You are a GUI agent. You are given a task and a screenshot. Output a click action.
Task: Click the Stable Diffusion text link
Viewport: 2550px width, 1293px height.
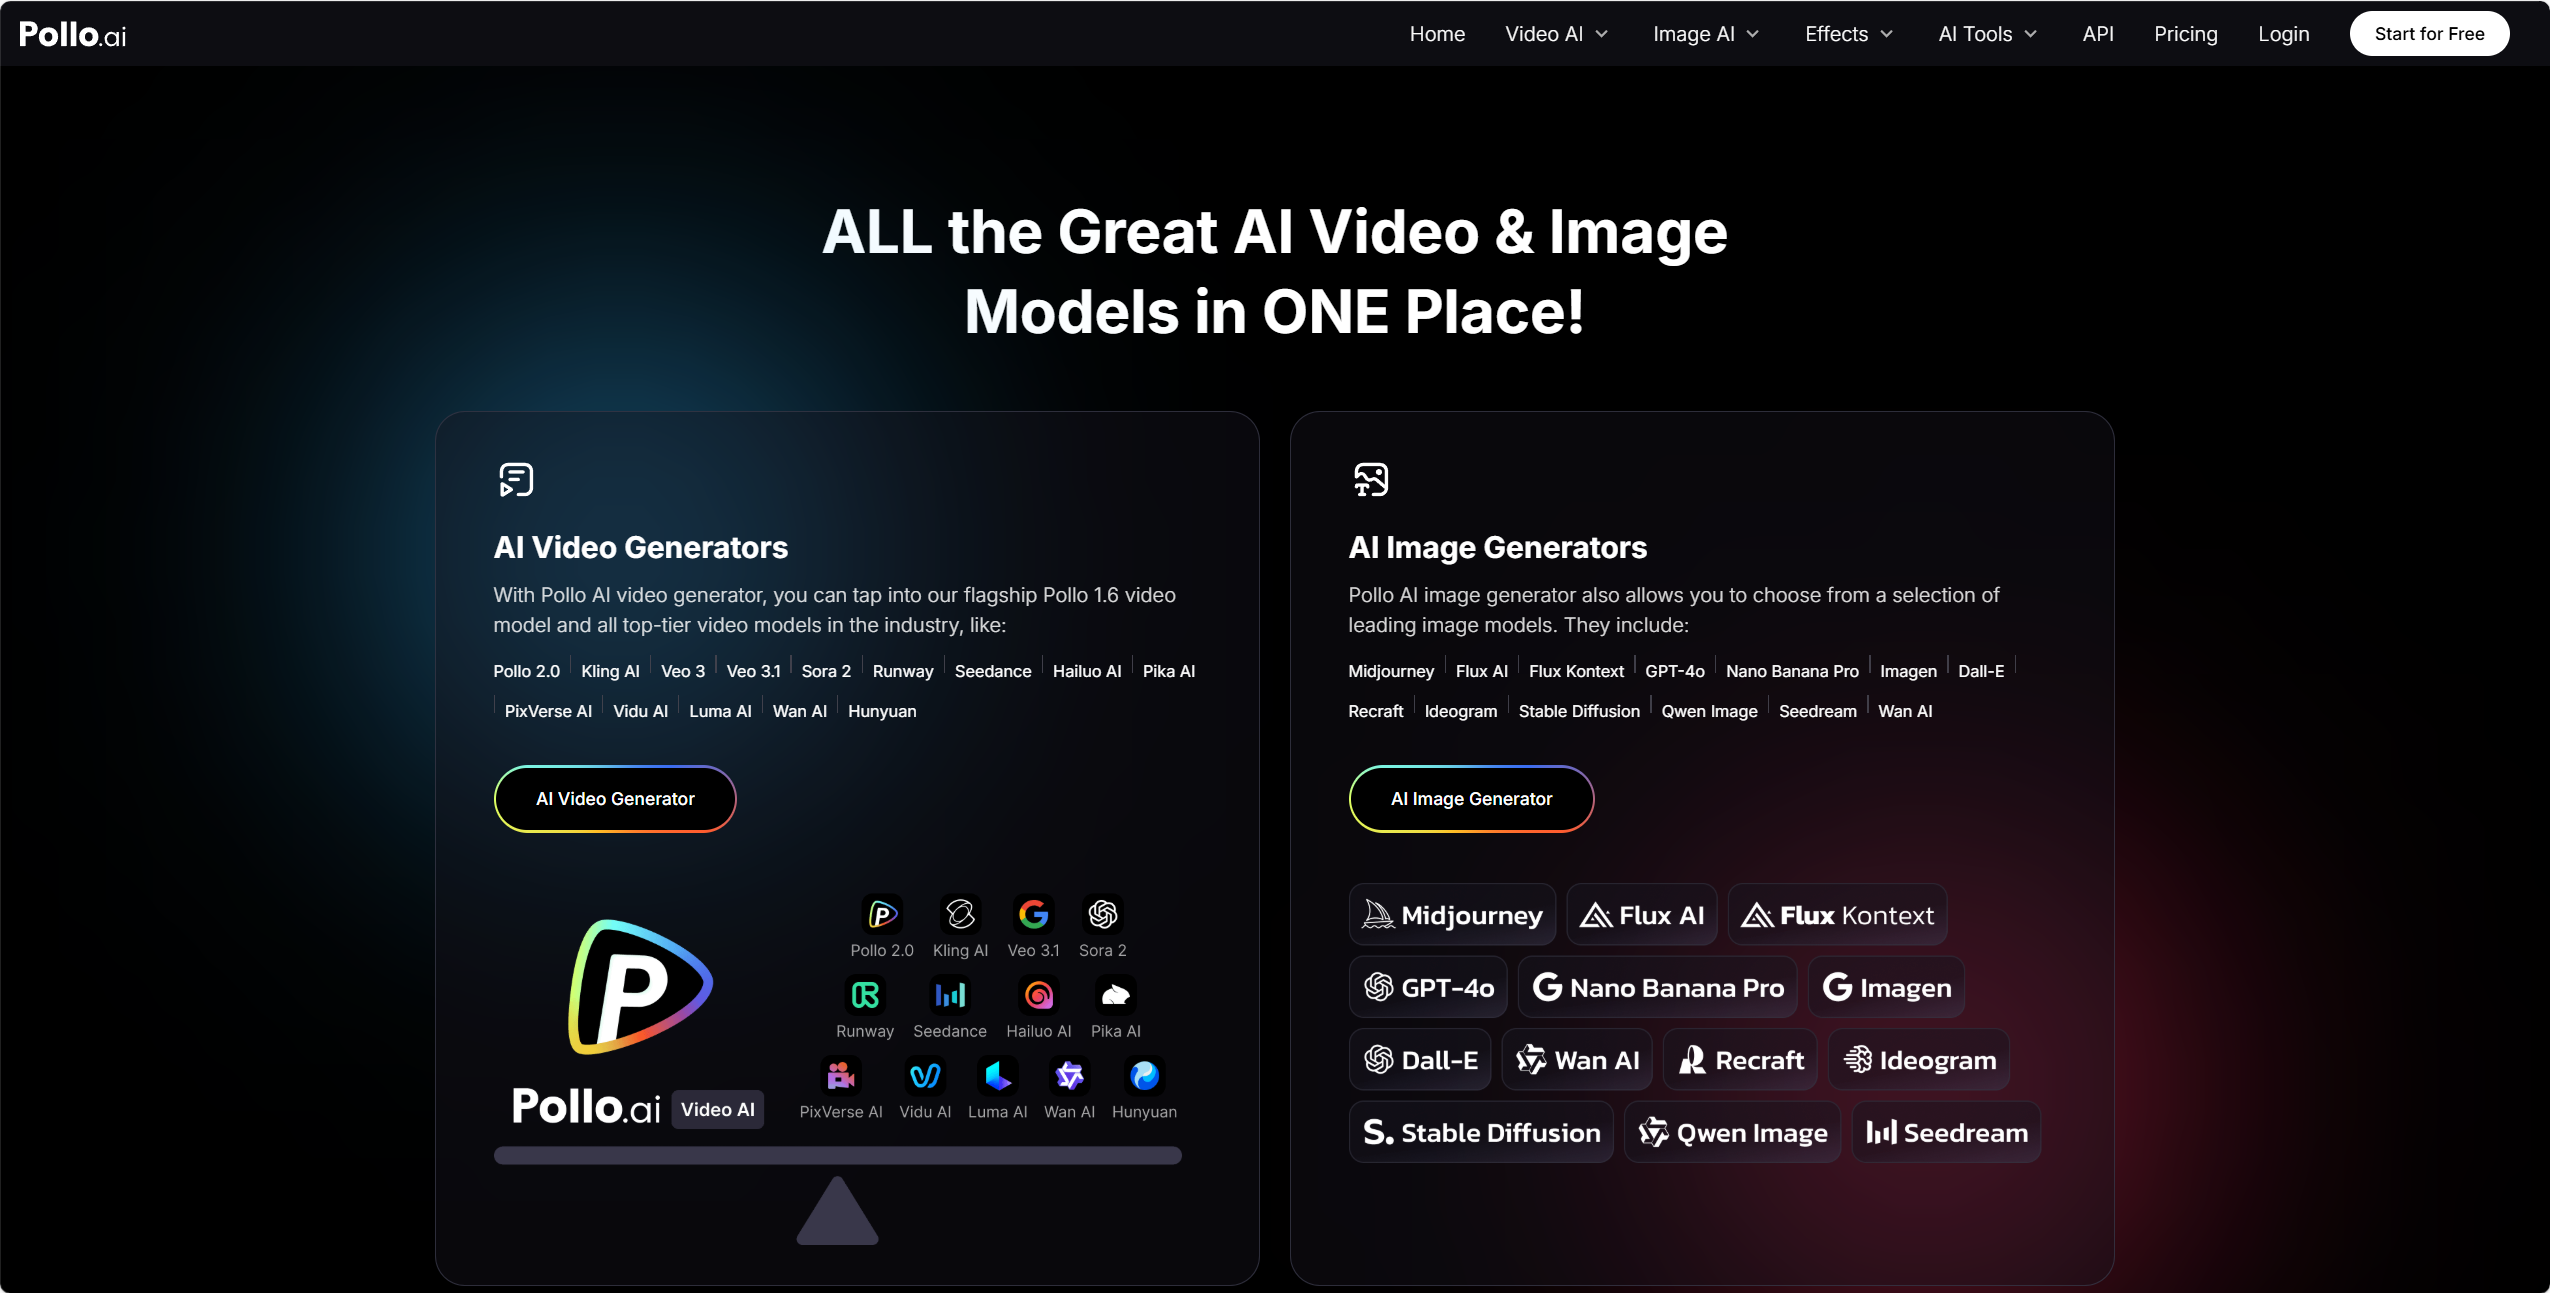point(1579,711)
